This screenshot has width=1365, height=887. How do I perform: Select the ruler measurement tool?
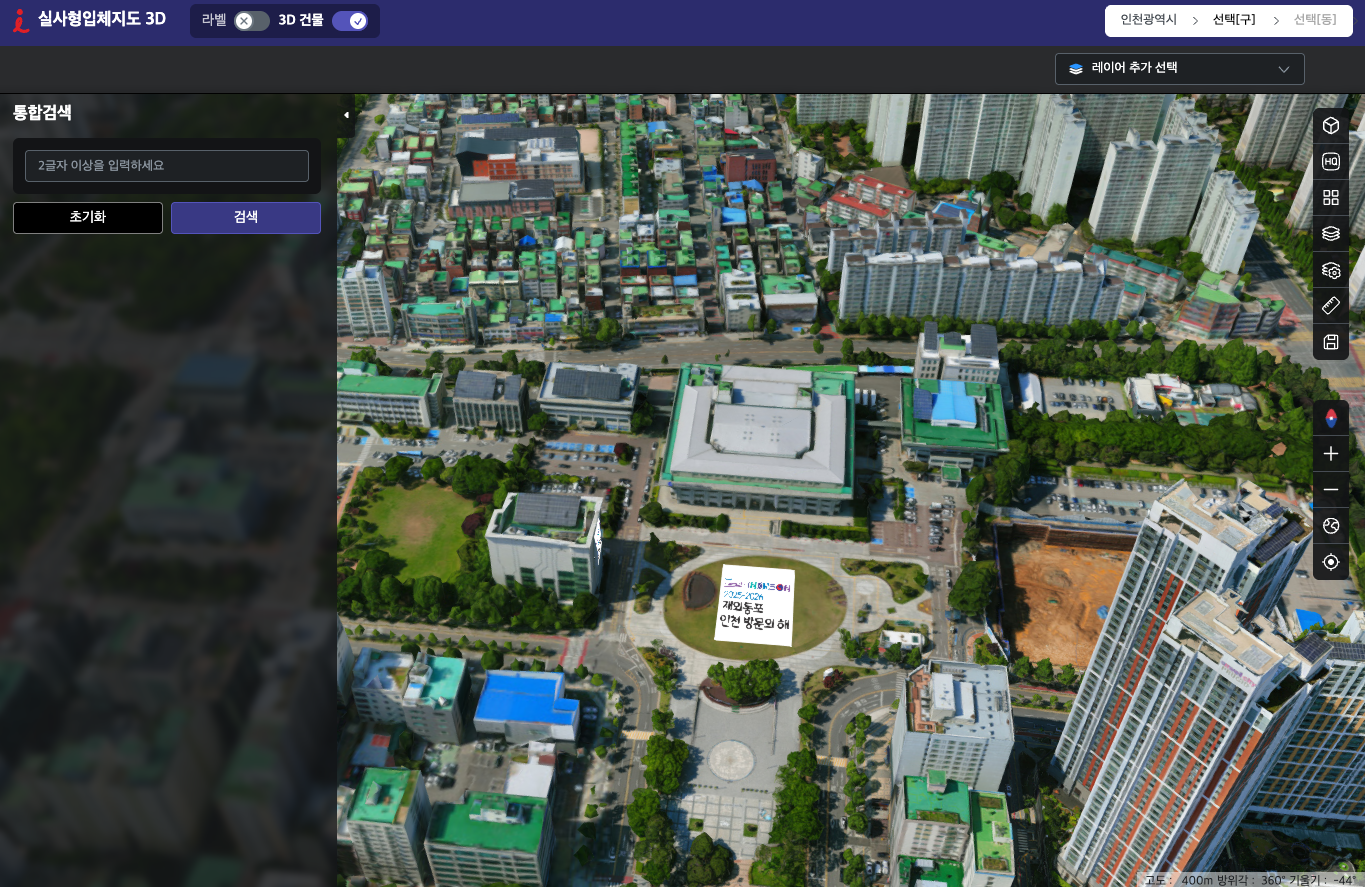pyautogui.click(x=1330, y=306)
